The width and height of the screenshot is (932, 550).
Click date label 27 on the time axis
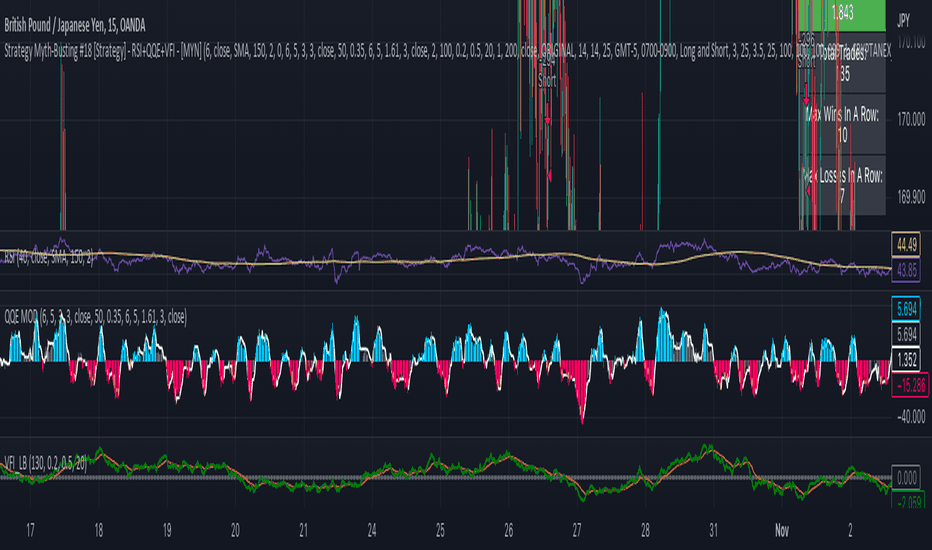577,530
